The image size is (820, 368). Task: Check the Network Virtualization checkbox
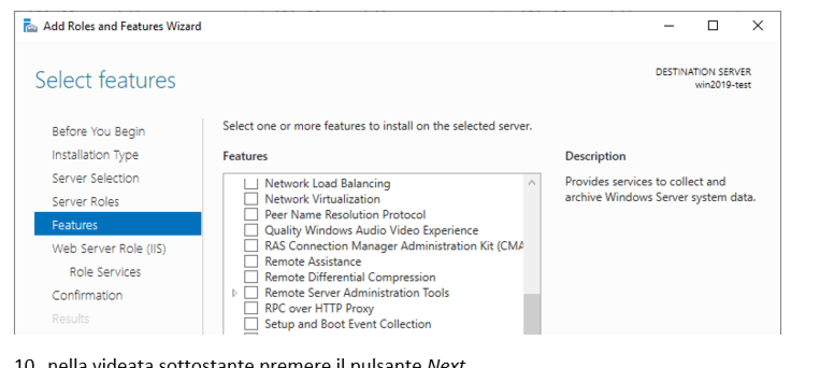click(x=252, y=199)
